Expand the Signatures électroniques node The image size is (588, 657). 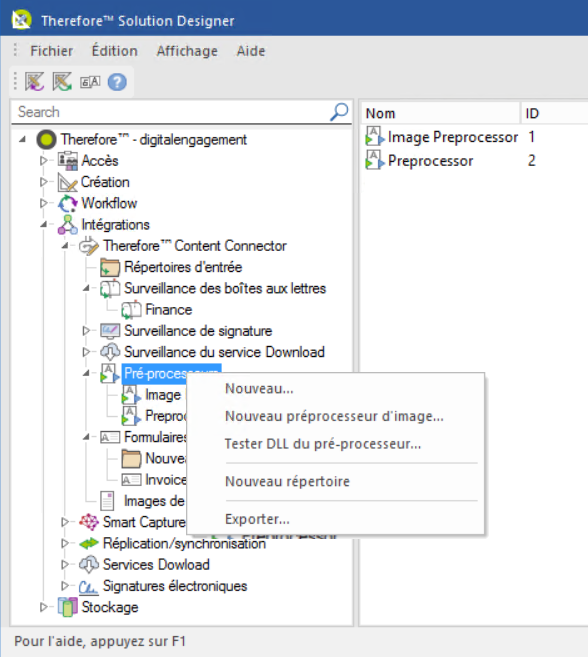[x=65, y=586]
